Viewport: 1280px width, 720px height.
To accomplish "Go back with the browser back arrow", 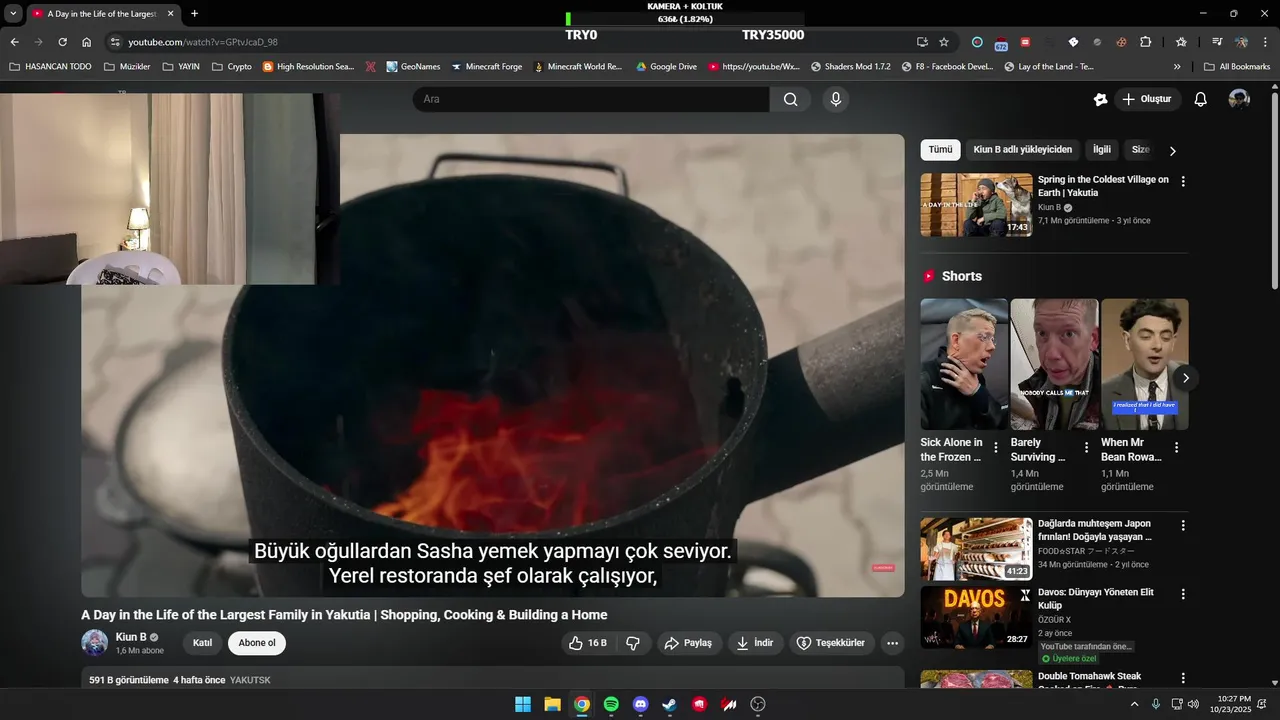I will [x=15, y=42].
